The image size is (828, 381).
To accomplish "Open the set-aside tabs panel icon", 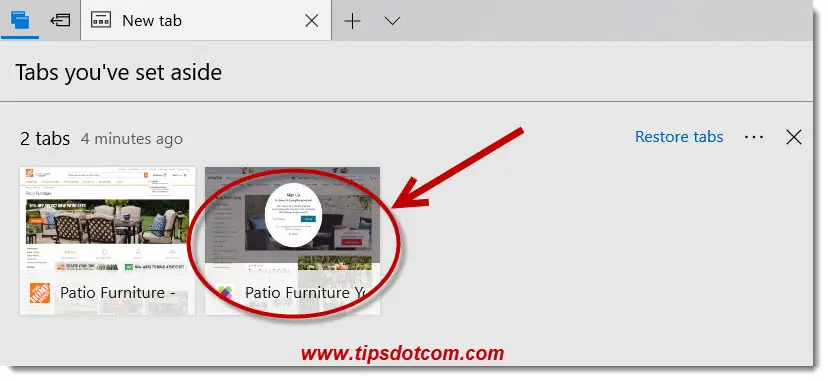I will [x=19, y=21].
